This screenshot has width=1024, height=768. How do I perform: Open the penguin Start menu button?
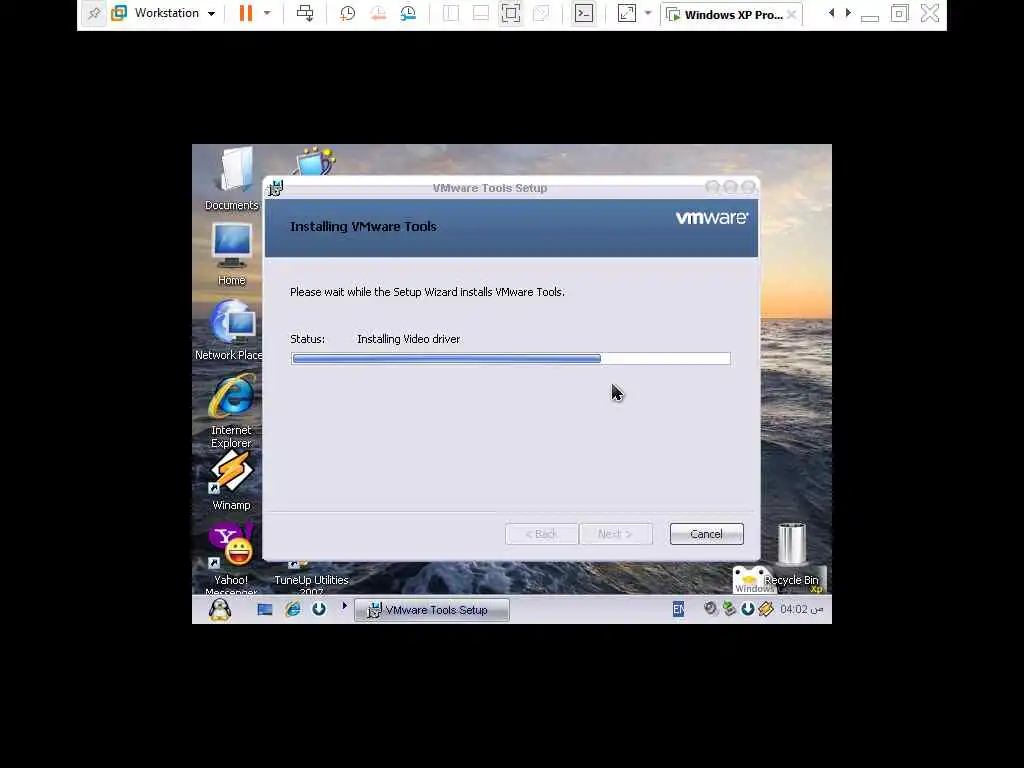pyautogui.click(x=220, y=609)
